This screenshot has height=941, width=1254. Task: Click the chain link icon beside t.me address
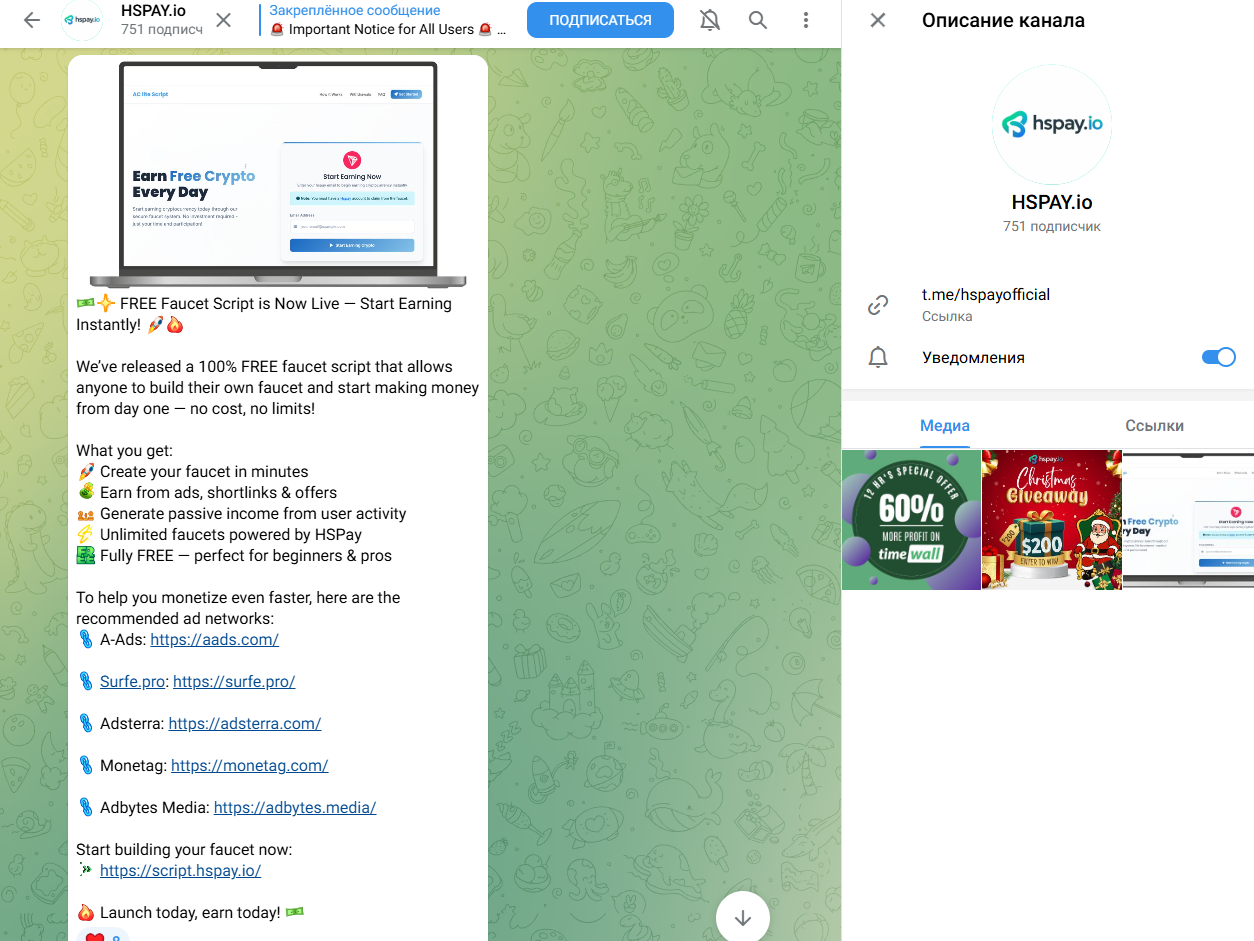click(878, 305)
